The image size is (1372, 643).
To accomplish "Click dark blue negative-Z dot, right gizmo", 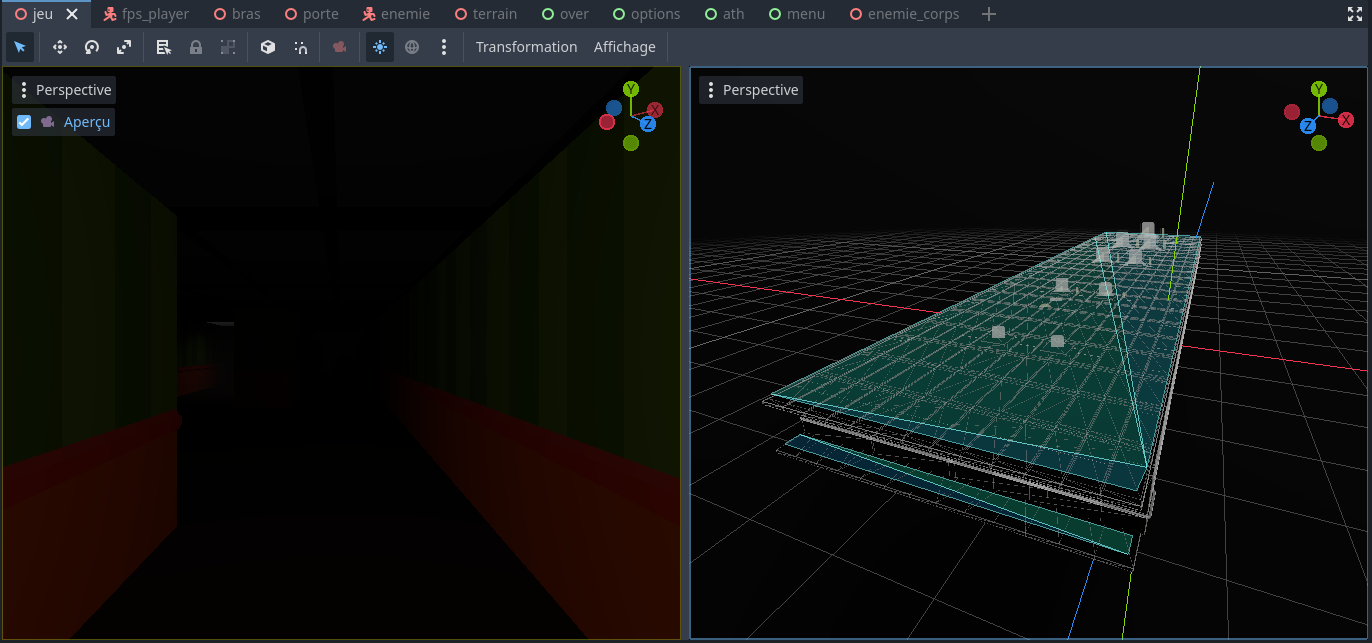I will click(x=1330, y=105).
